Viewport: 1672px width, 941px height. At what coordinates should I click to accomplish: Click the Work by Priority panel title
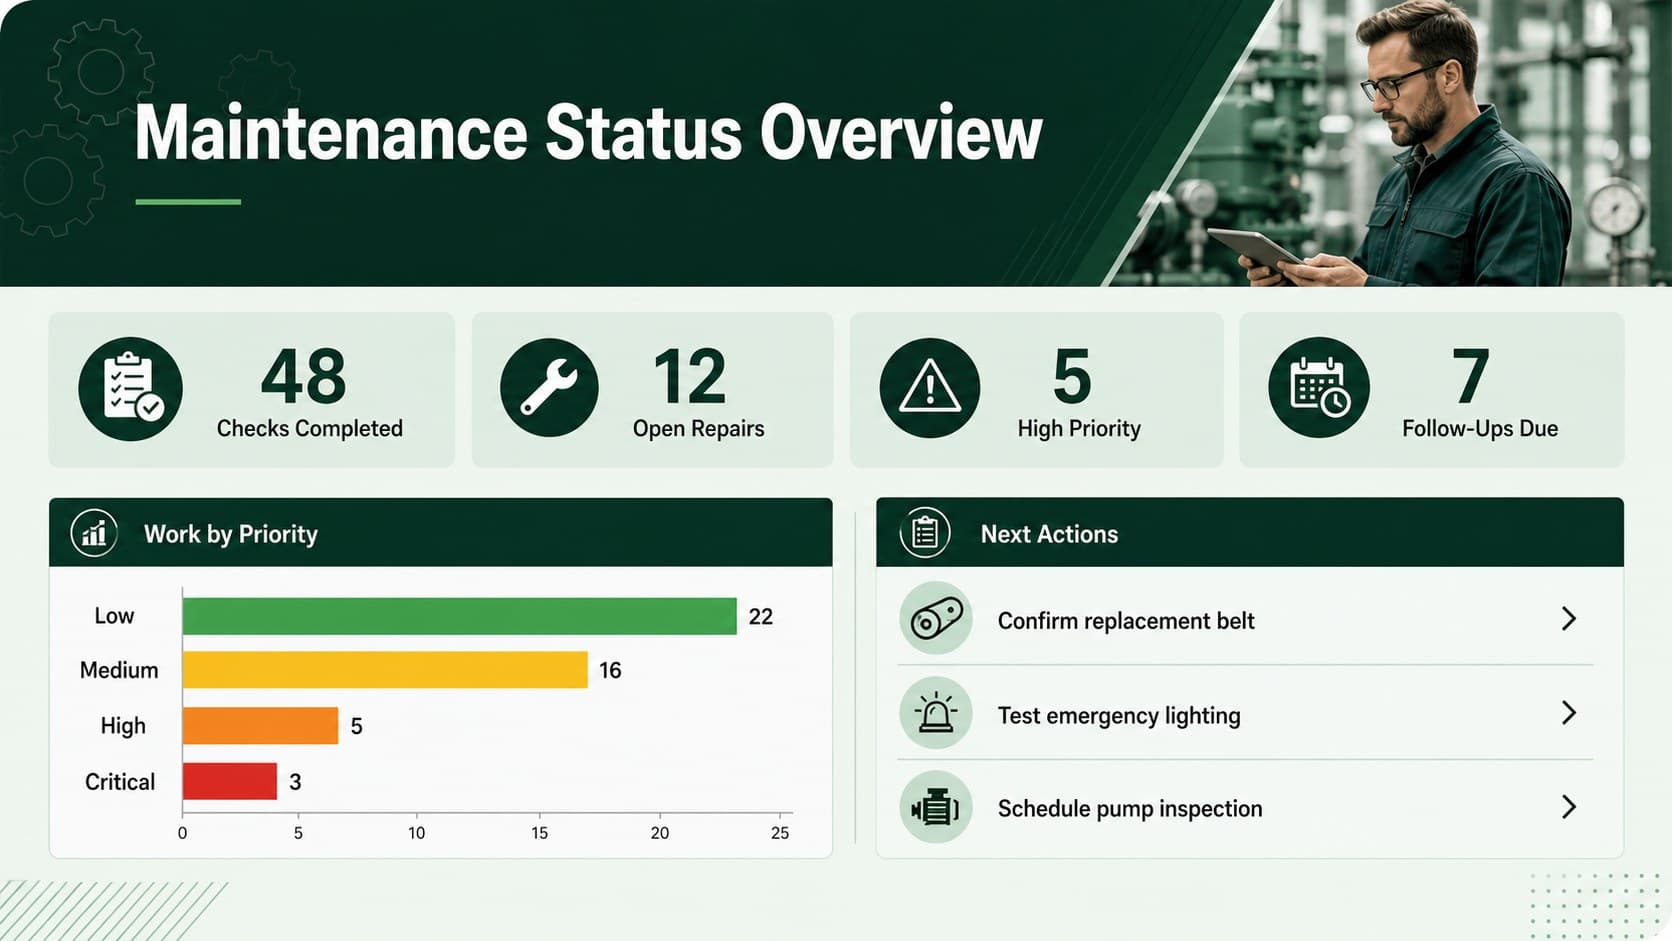point(231,534)
